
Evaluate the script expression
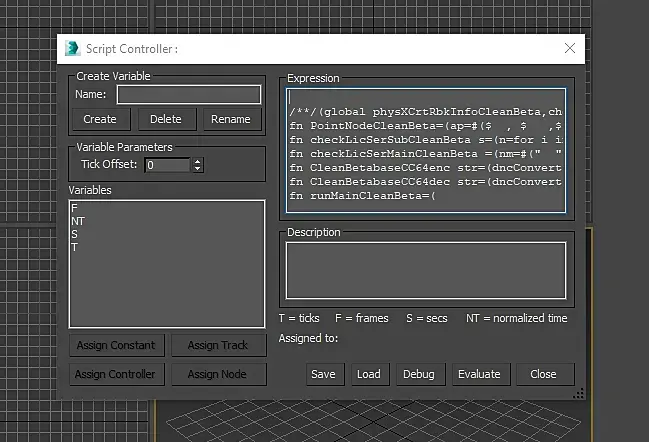click(480, 374)
